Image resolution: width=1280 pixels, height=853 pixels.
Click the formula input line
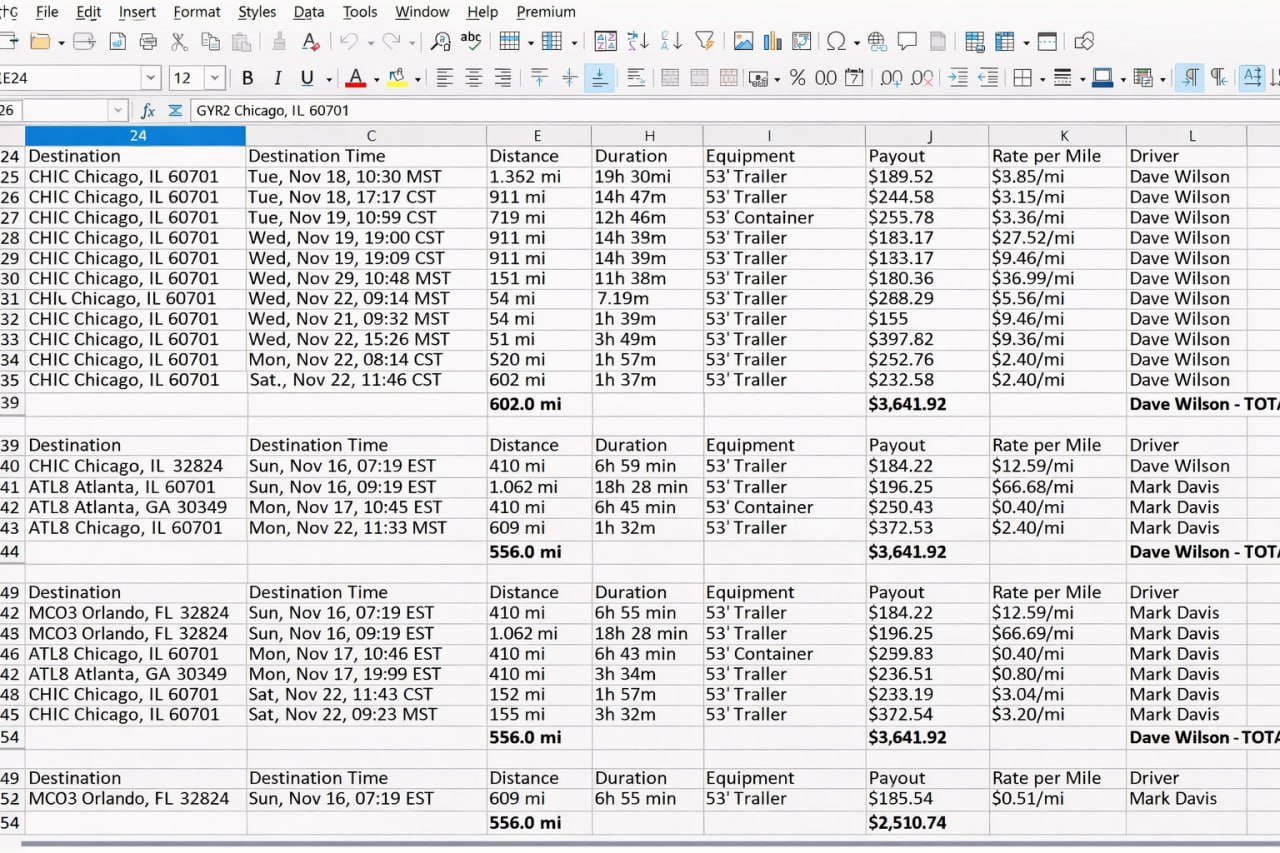pos(735,111)
